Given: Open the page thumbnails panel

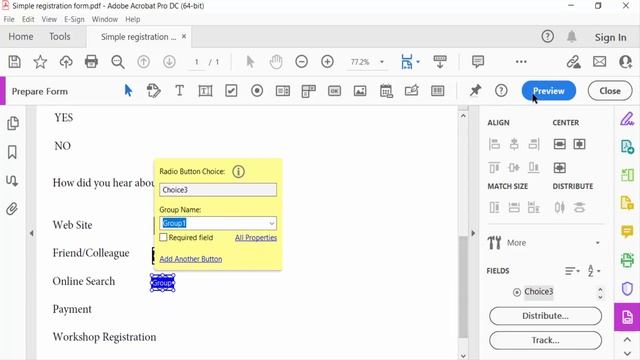Looking at the screenshot, I should coord(13,123).
